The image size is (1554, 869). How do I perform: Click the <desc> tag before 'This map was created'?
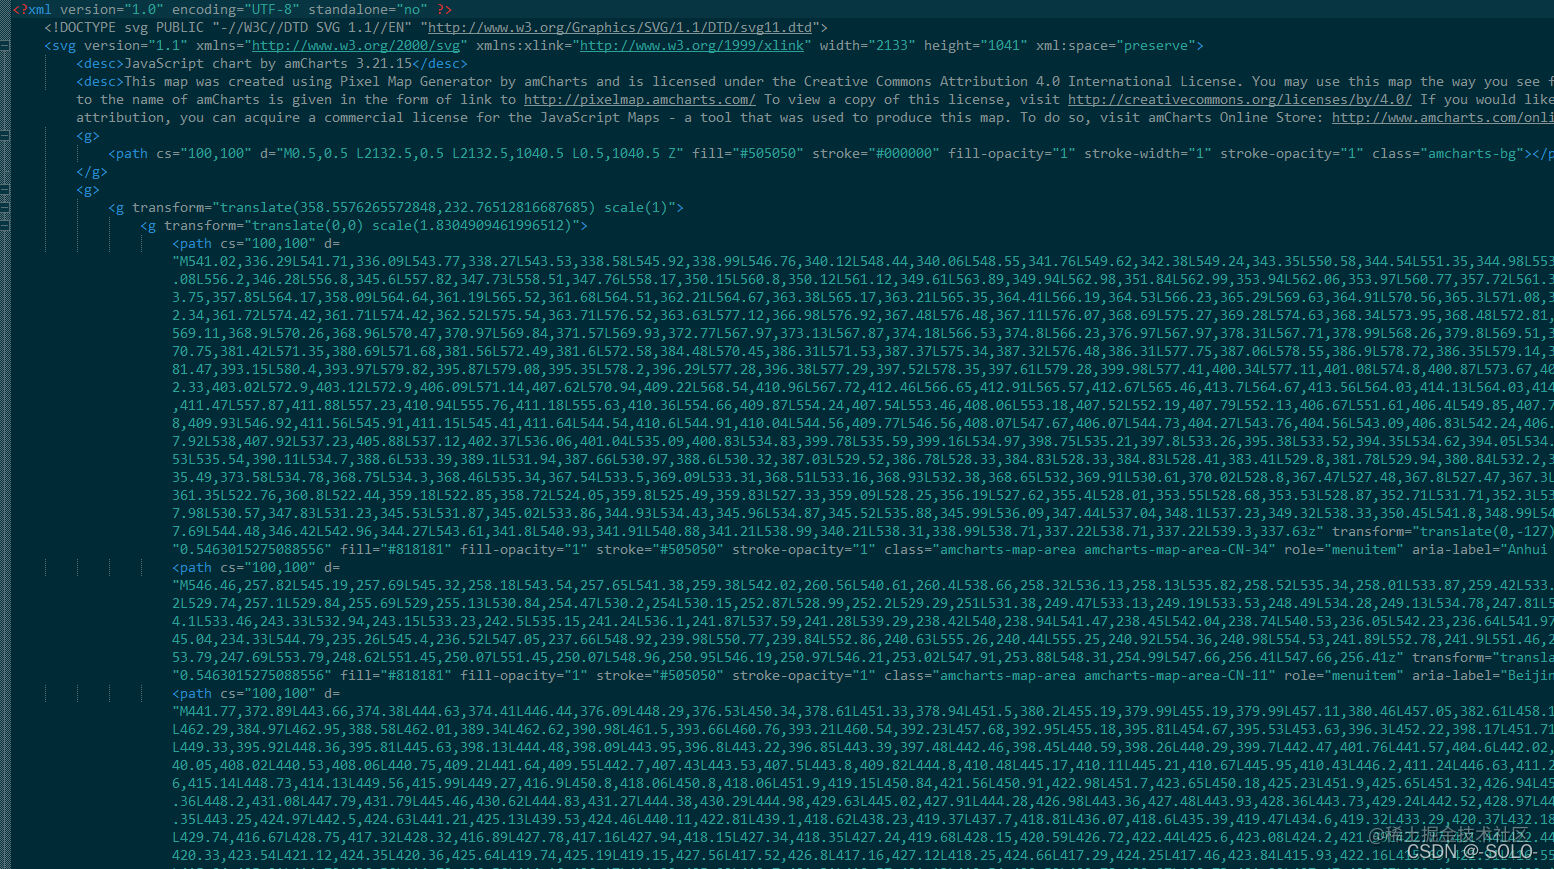click(100, 81)
